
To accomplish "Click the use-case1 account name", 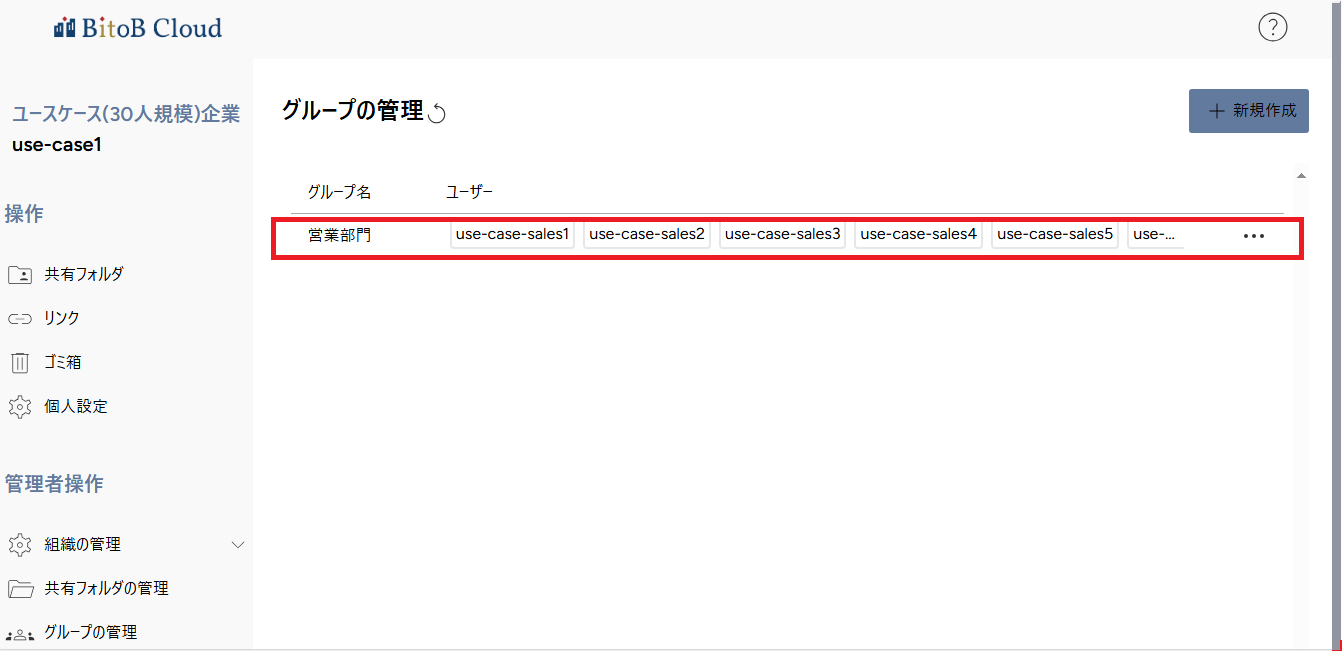I will [57, 145].
